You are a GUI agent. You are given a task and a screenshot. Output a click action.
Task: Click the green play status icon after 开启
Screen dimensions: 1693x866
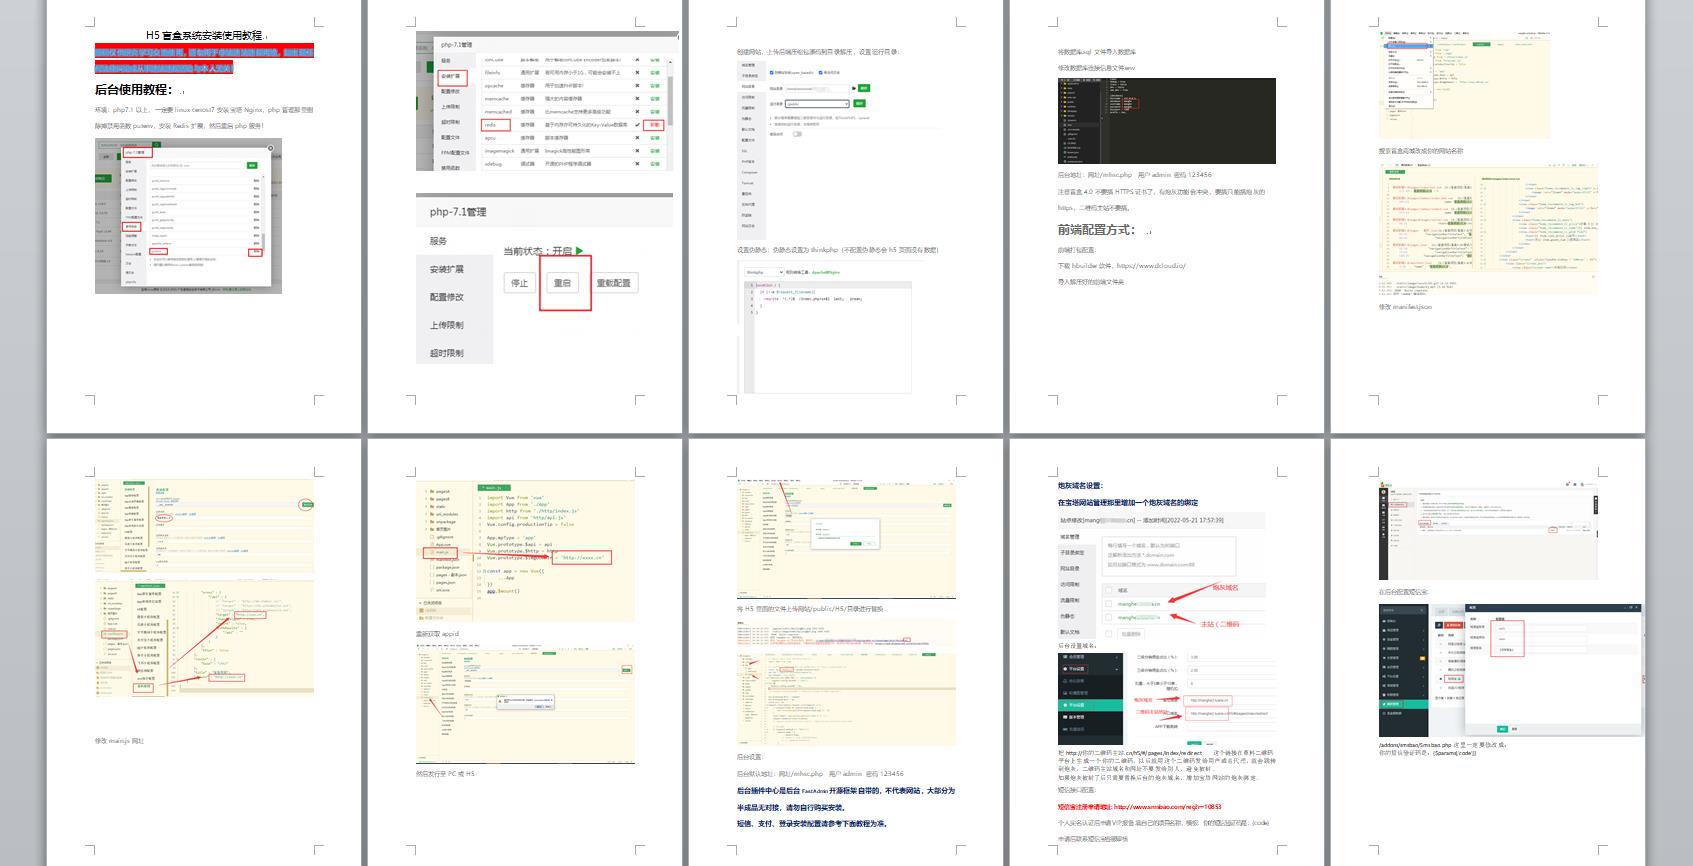tap(579, 251)
